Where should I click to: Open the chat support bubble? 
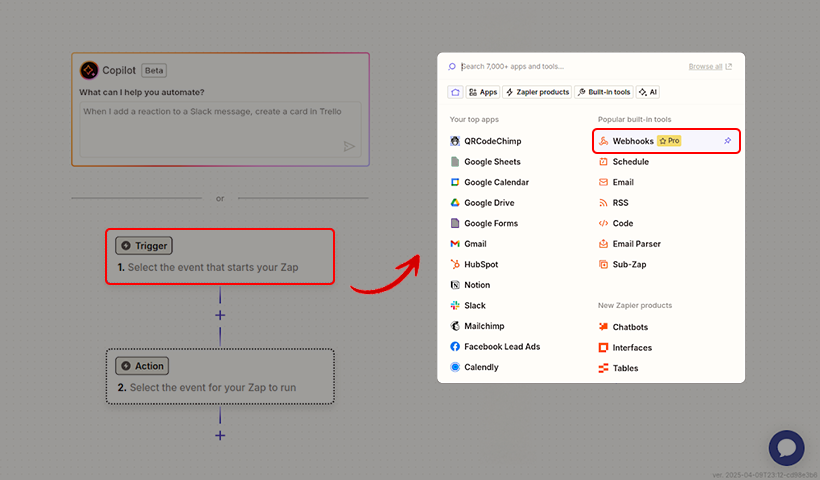786,448
